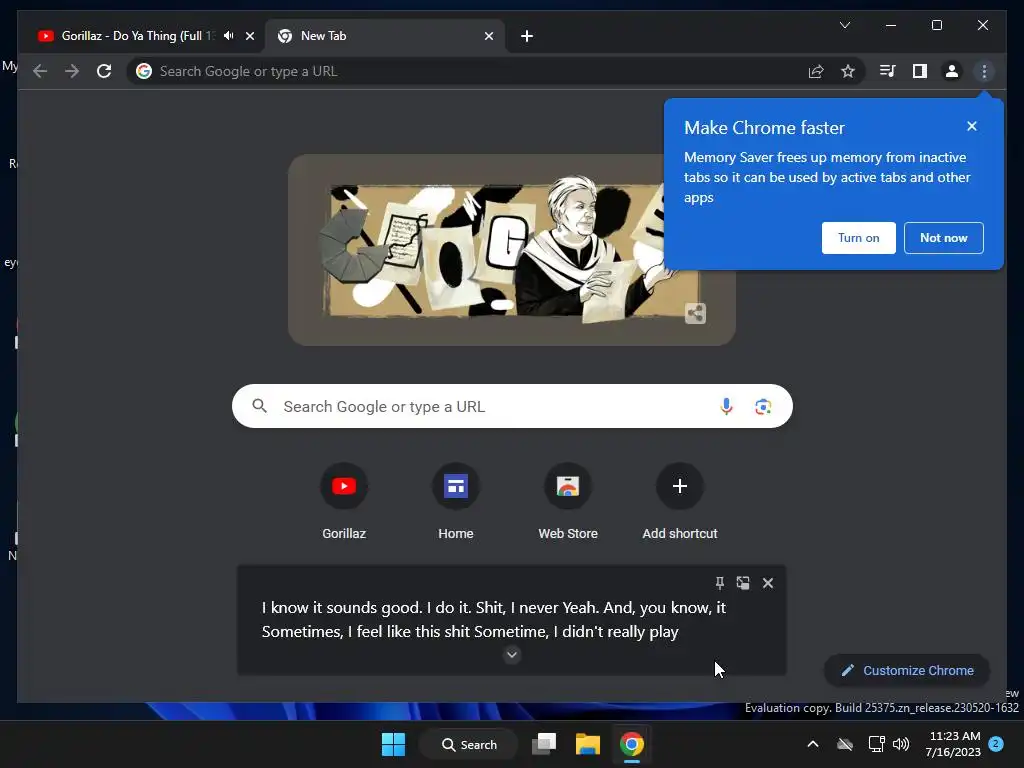Image resolution: width=1024 pixels, height=768 pixels.
Task: Open Task View on taskbar
Action: click(x=543, y=744)
